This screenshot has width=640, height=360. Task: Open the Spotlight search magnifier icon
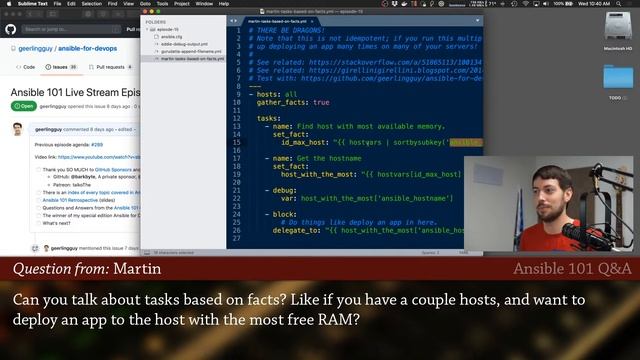click(619, 4)
